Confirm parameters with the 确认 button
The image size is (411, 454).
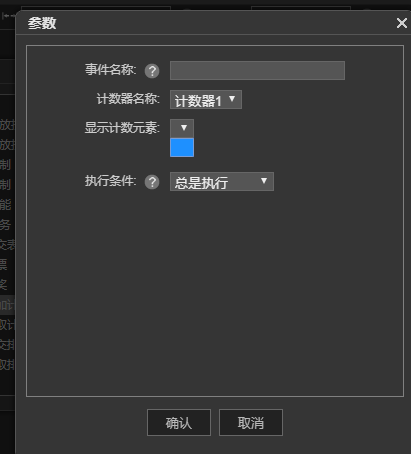(179, 422)
